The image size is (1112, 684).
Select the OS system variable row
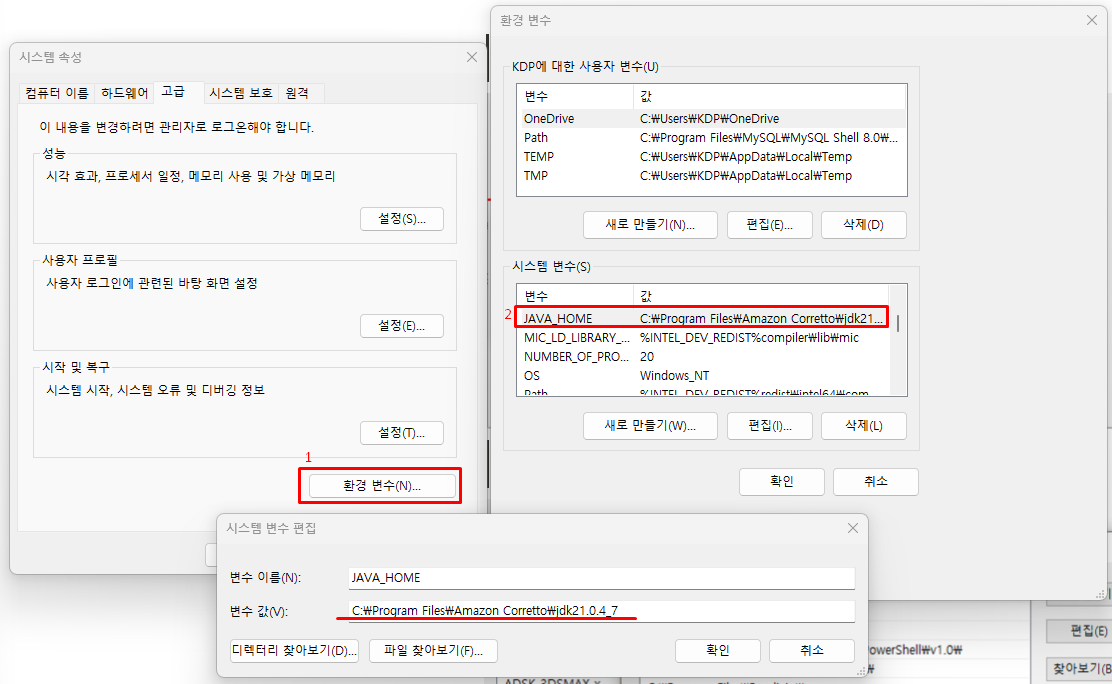pyautogui.click(x=702, y=376)
